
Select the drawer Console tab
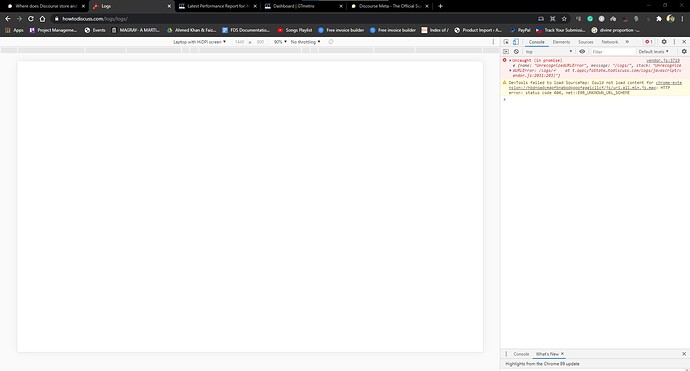click(521, 354)
